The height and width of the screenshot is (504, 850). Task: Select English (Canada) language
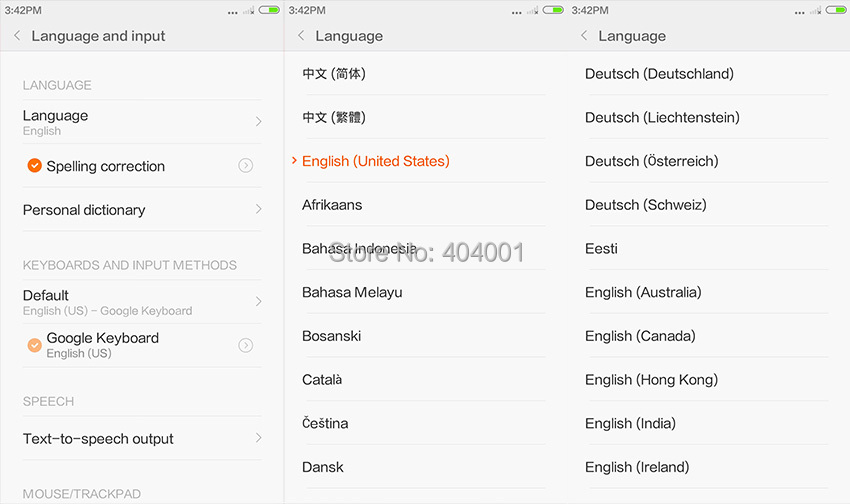(640, 336)
